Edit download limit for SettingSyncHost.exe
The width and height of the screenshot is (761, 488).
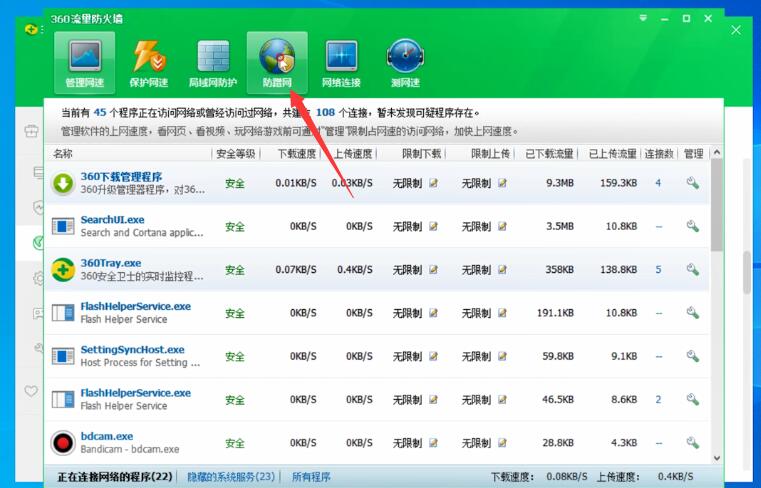(x=433, y=356)
